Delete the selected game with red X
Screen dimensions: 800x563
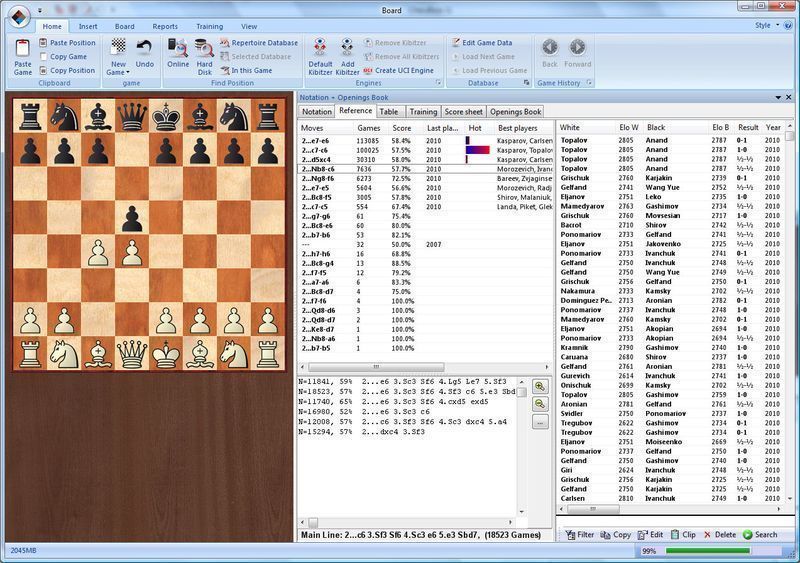click(719, 535)
